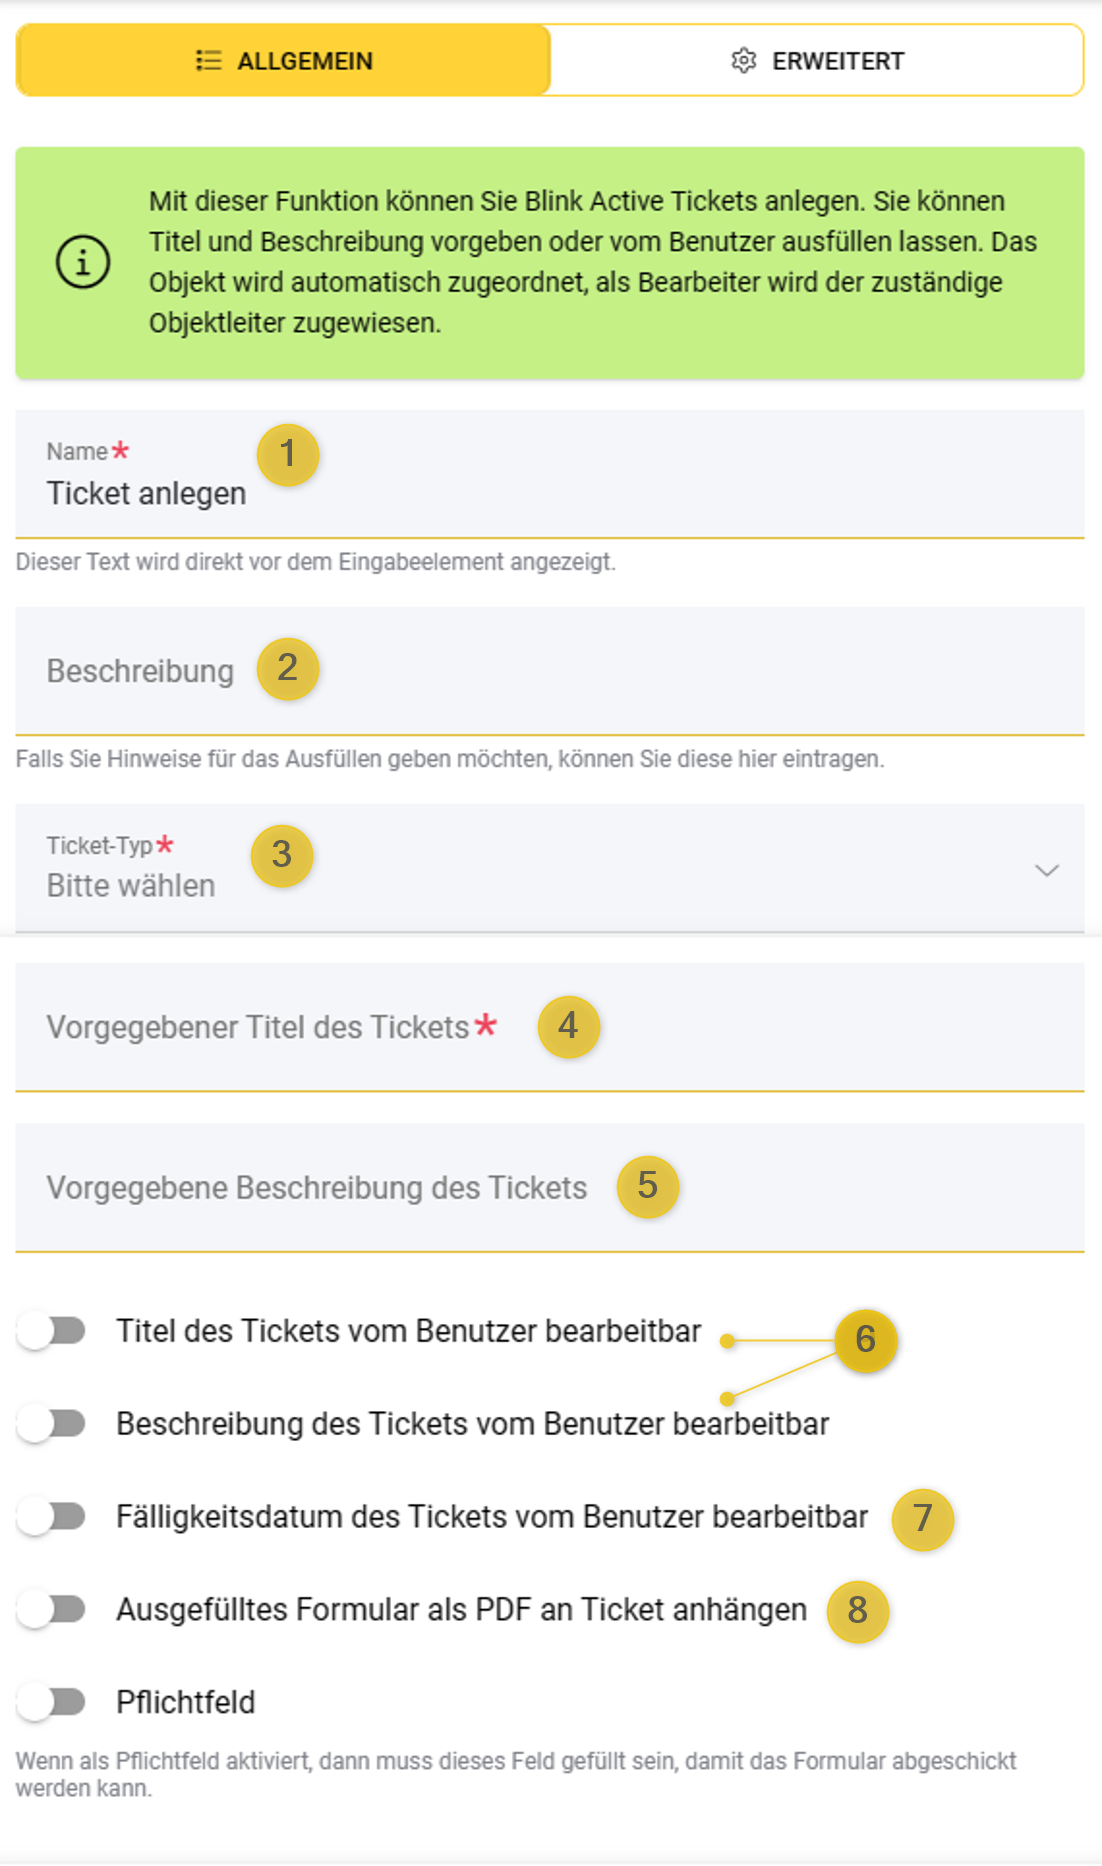Click yellow marker number 6 badge

(x=865, y=1340)
